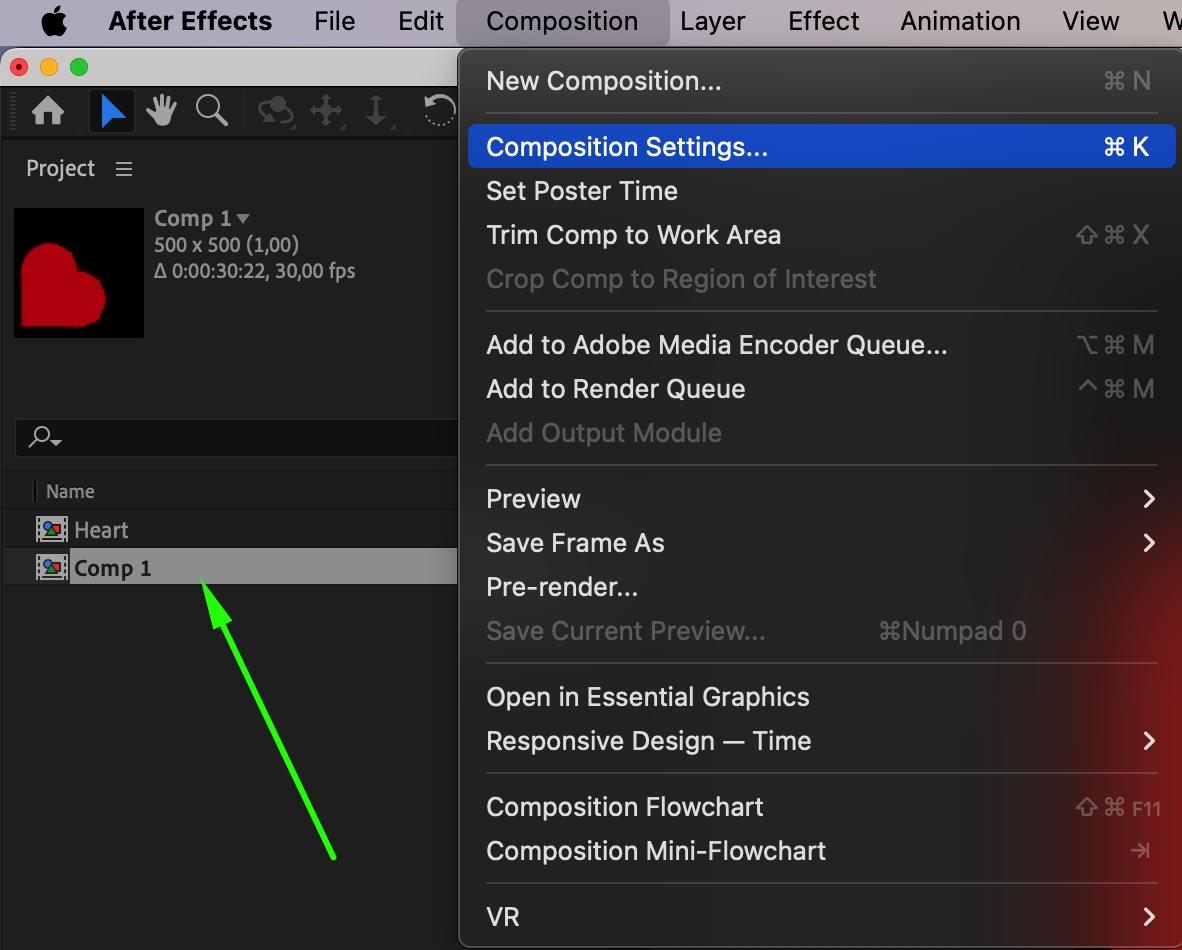Open the Project panel hamburger menu
The height and width of the screenshot is (950, 1182).
coord(124,169)
